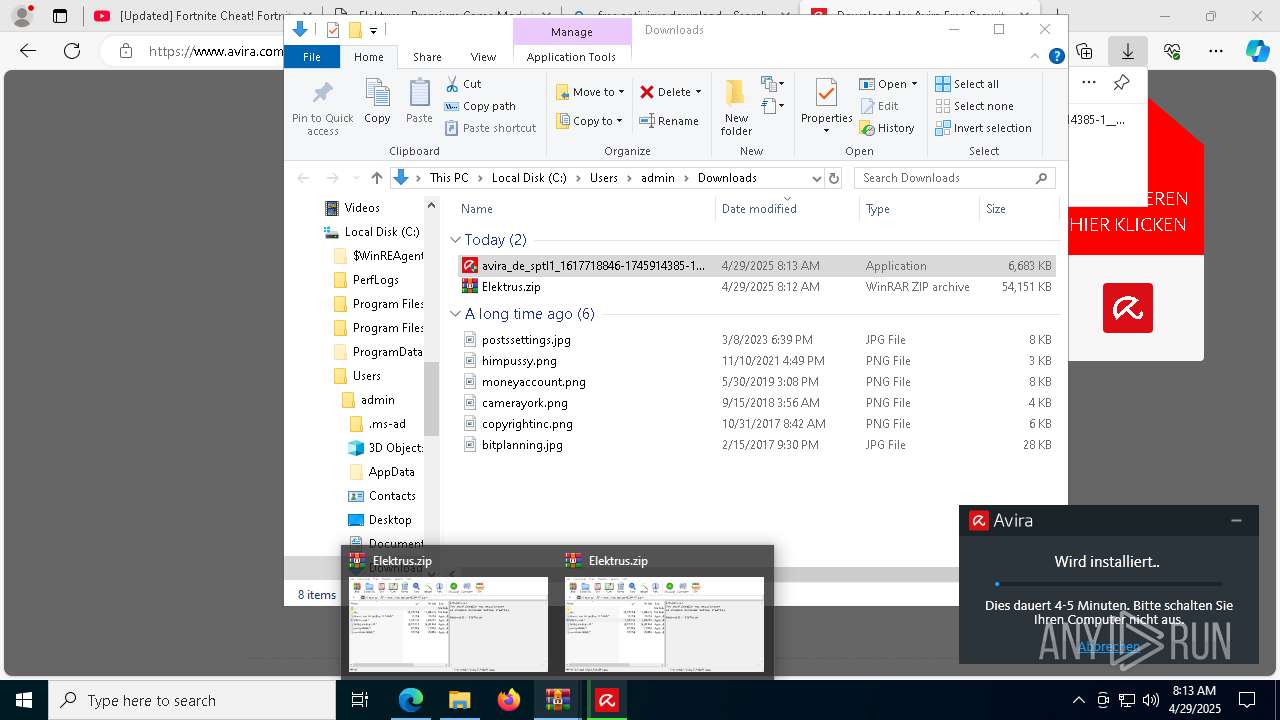Go back in Edge browser
Viewport: 1280px width, 720px height.
pos(28,51)
